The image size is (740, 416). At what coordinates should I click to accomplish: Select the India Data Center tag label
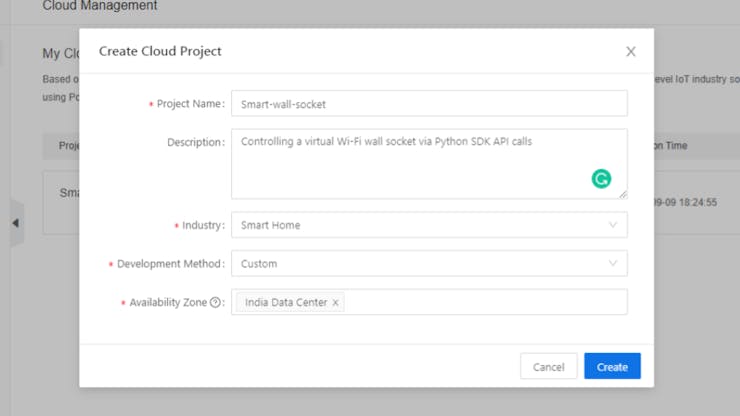tap(285, 303)
